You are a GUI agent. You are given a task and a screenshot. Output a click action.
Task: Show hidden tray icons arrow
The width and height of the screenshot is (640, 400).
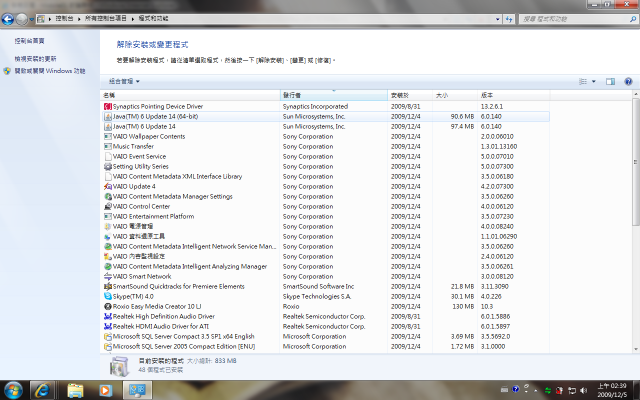tap(536, 391)
